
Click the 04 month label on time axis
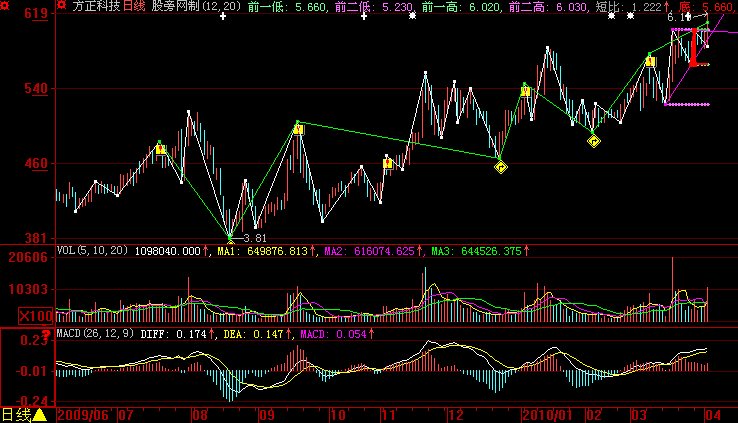(x=713, y=415)
